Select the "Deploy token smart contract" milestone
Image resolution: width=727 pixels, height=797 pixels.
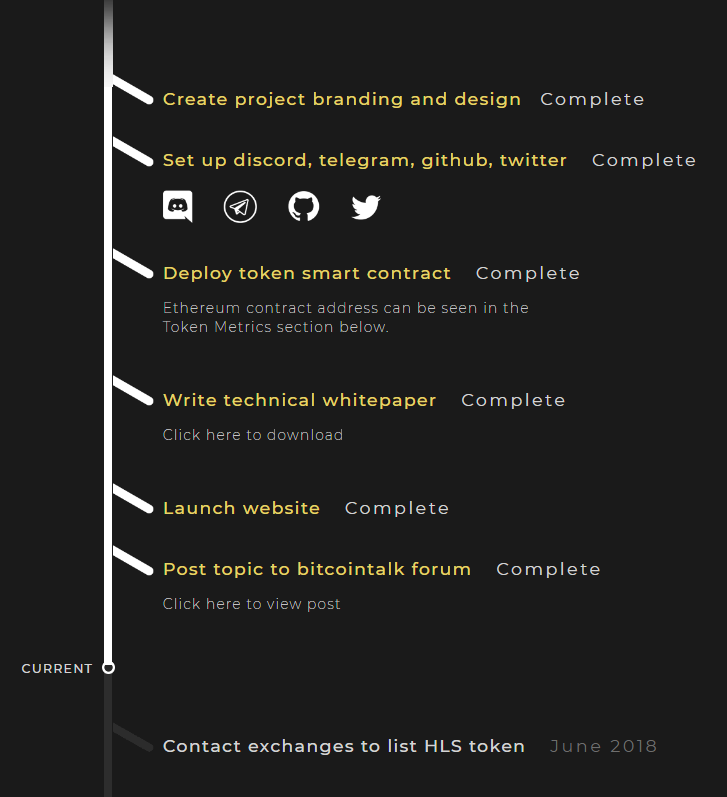pos(307,273)
